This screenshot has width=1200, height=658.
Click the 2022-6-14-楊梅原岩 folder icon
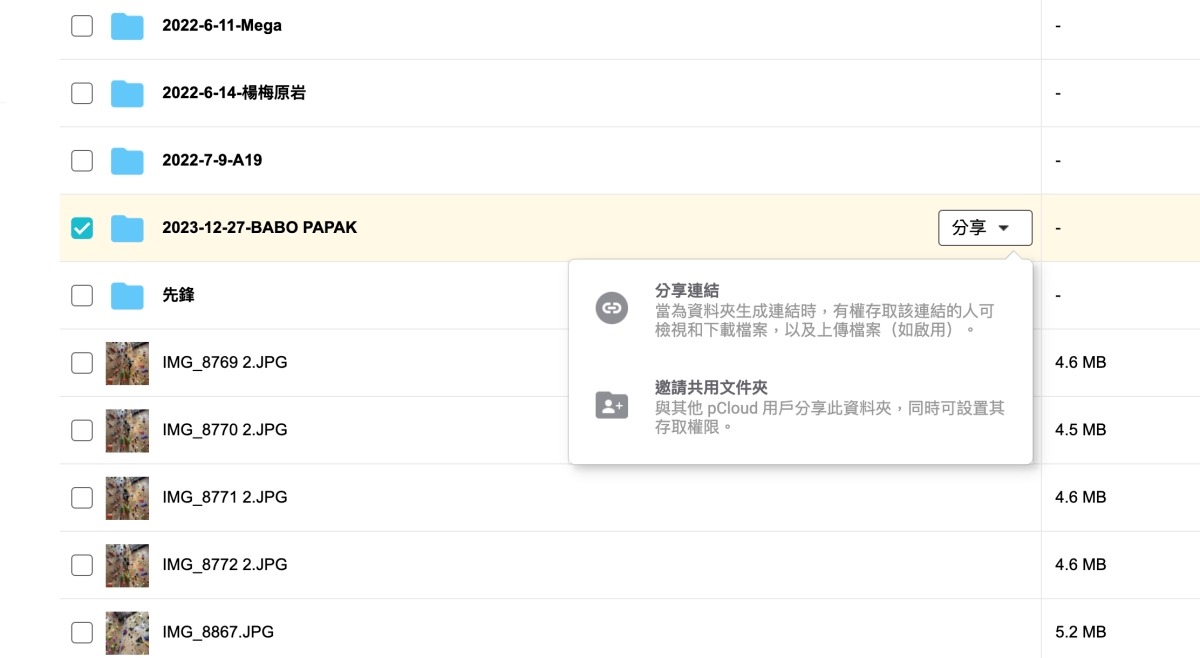(x=127, y=93)
